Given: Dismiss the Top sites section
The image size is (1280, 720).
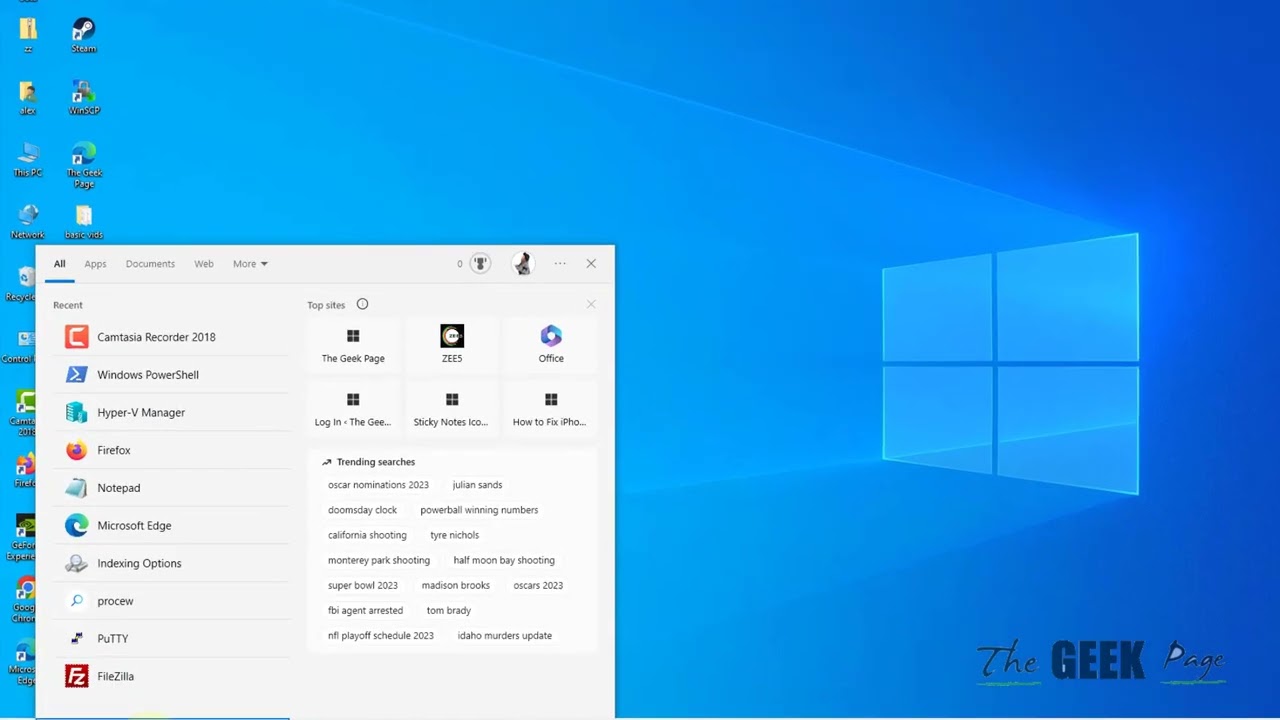Looking at the screenshot, I should point(591,304).
